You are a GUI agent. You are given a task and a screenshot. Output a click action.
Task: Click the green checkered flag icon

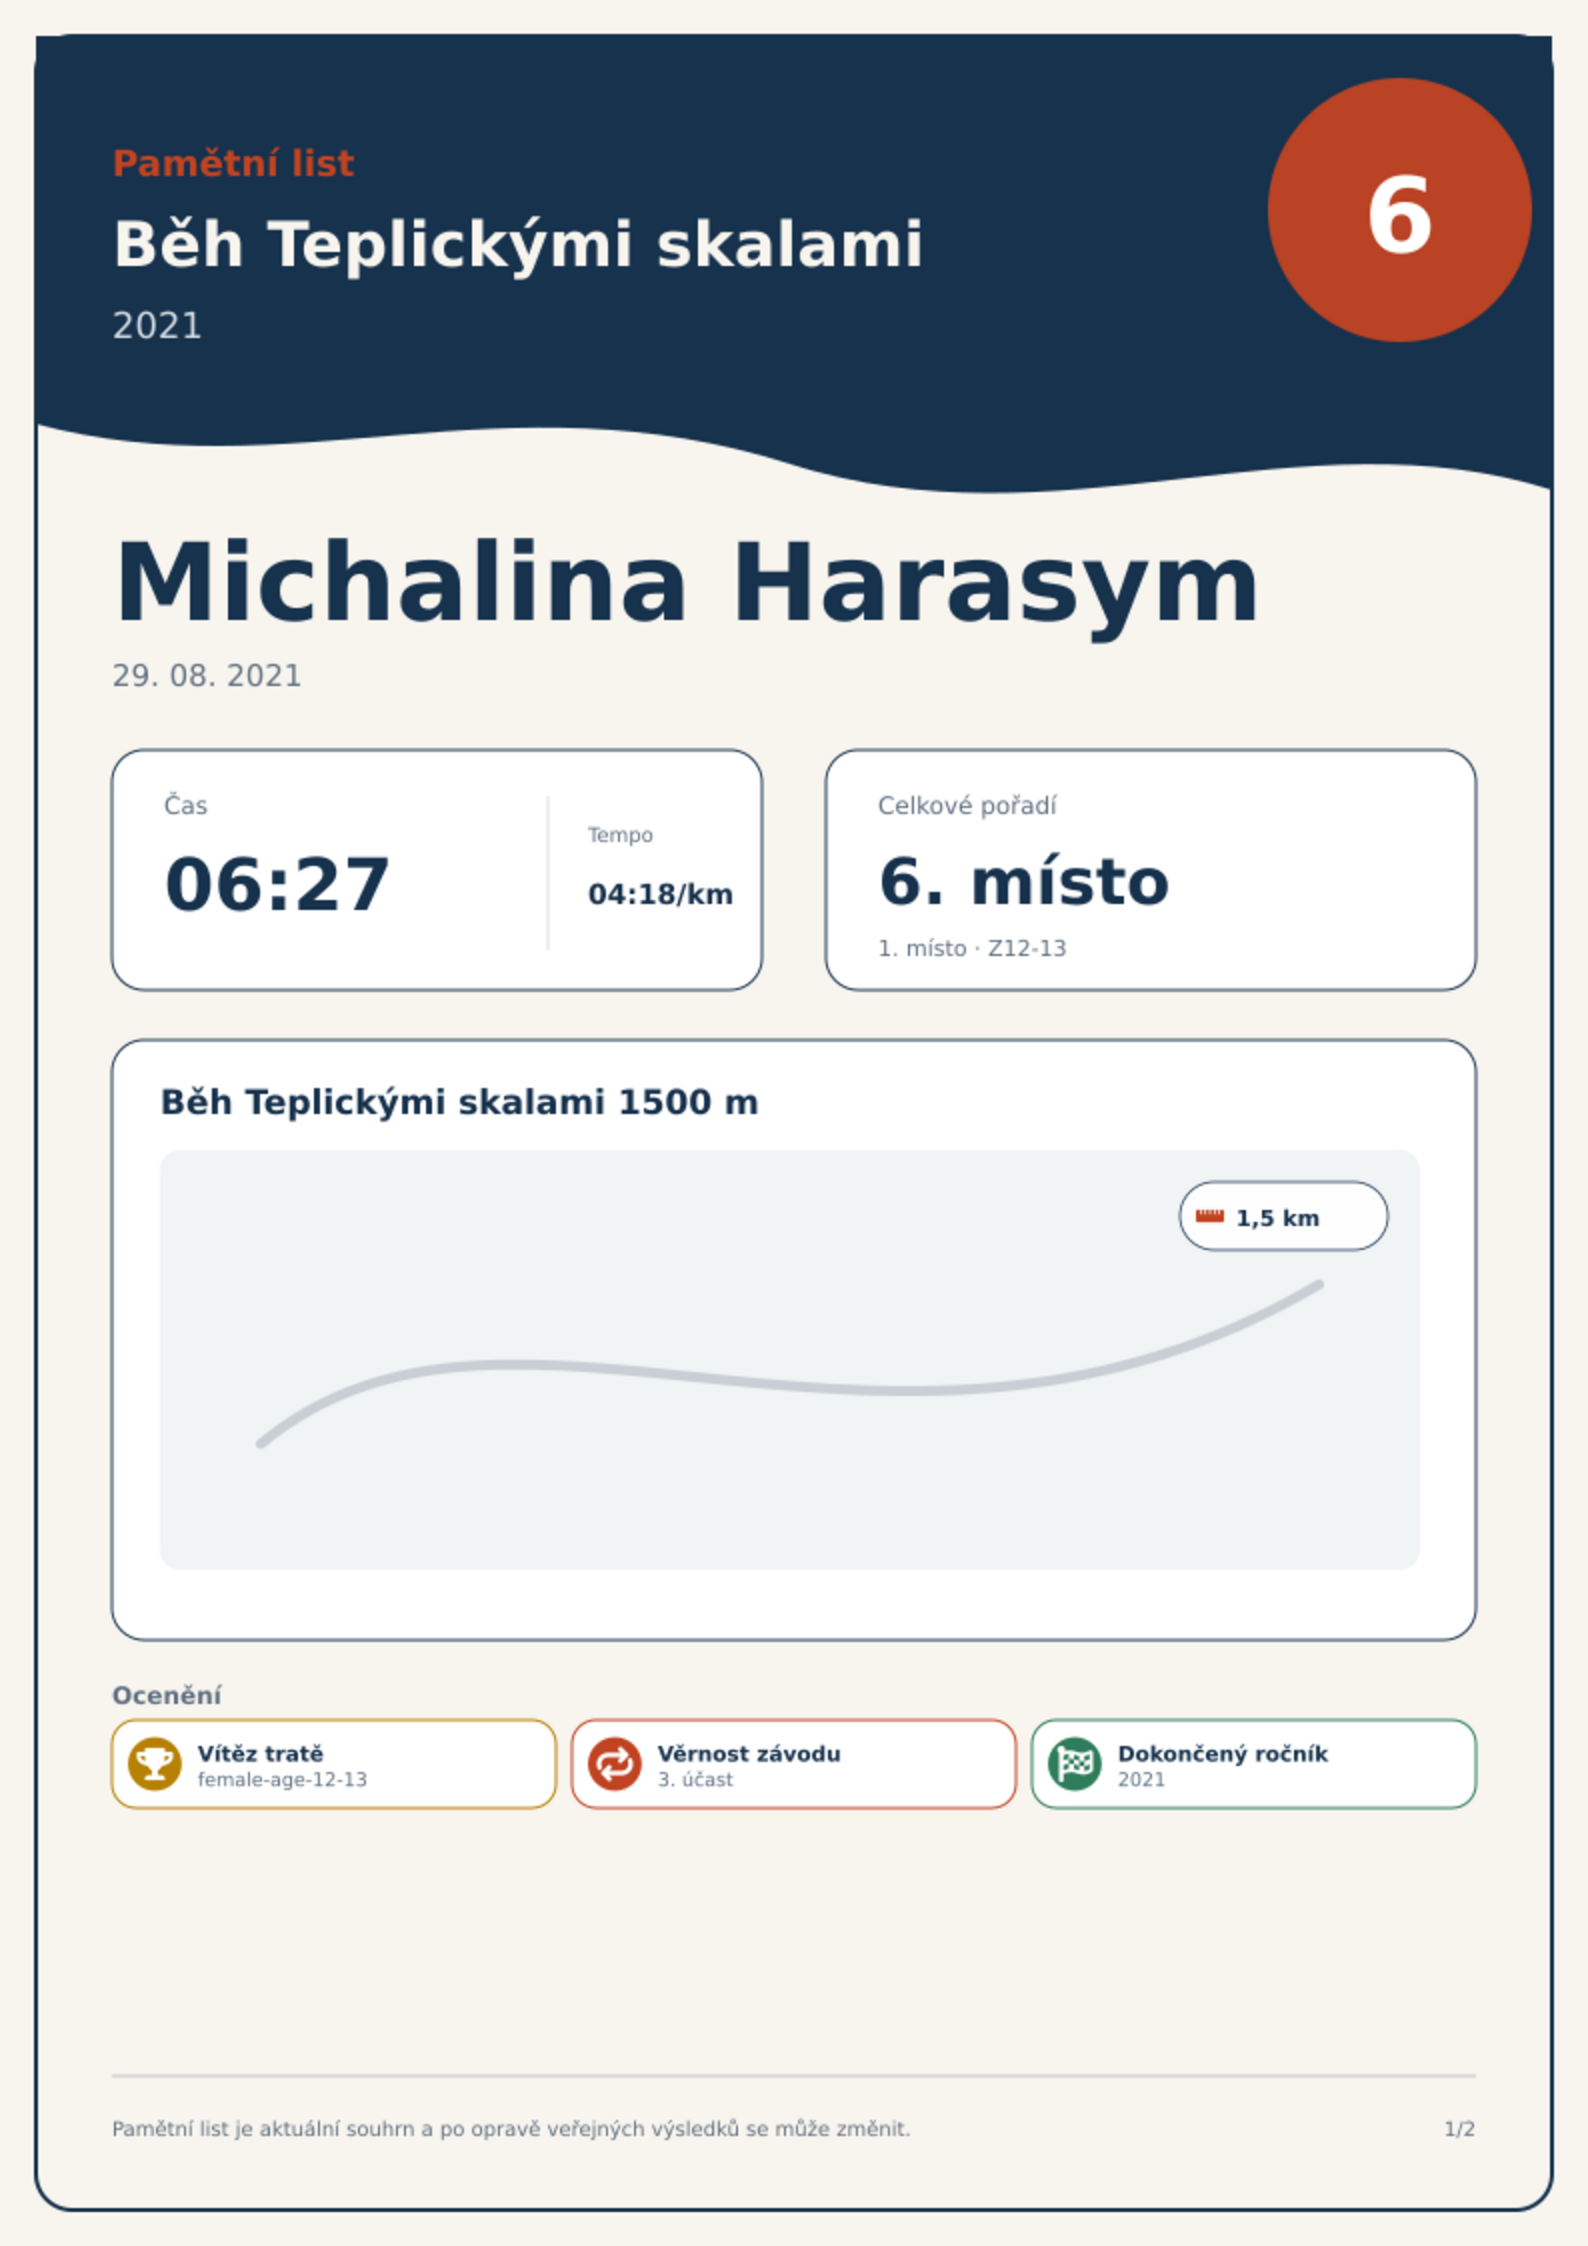point(1075,1764)
